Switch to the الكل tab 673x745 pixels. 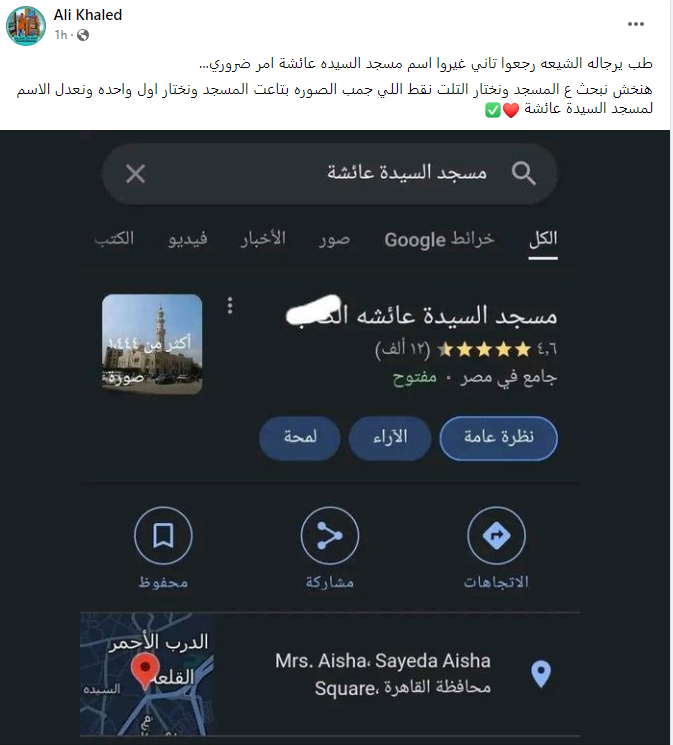[x=543, y=239]
